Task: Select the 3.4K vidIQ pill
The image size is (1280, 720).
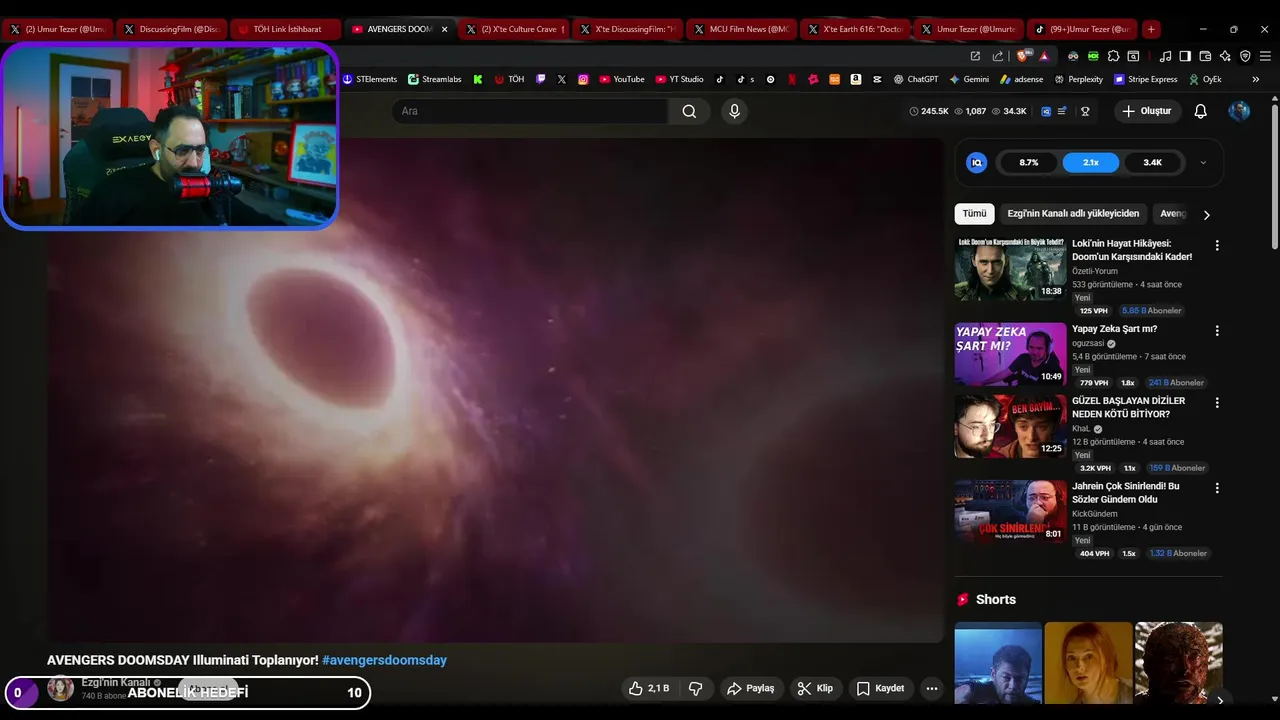Action: (x=1153, y=162)
